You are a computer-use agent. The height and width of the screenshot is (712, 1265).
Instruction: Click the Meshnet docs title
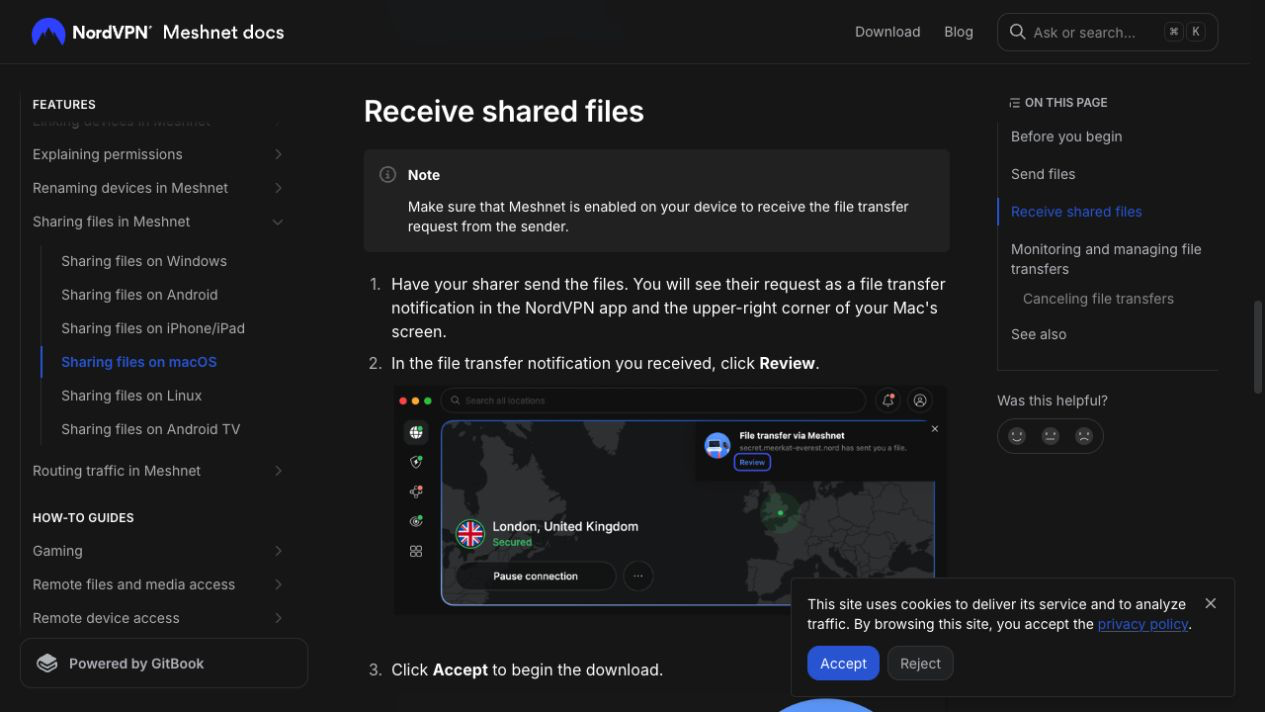click(x=223, y=32)
